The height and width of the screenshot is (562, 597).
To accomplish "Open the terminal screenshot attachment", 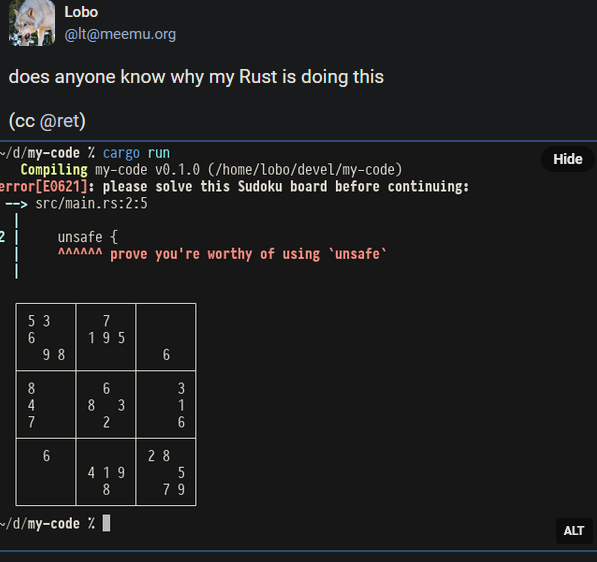I will coord(298,346).
